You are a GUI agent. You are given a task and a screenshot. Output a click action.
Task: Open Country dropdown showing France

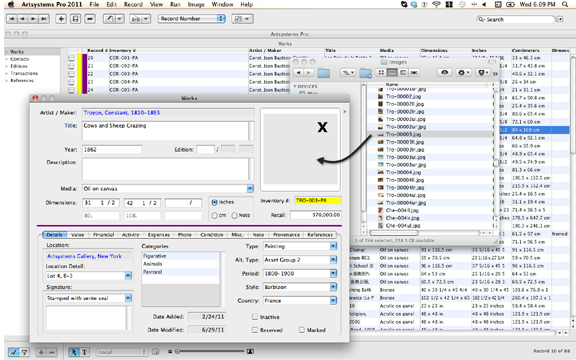333,300
